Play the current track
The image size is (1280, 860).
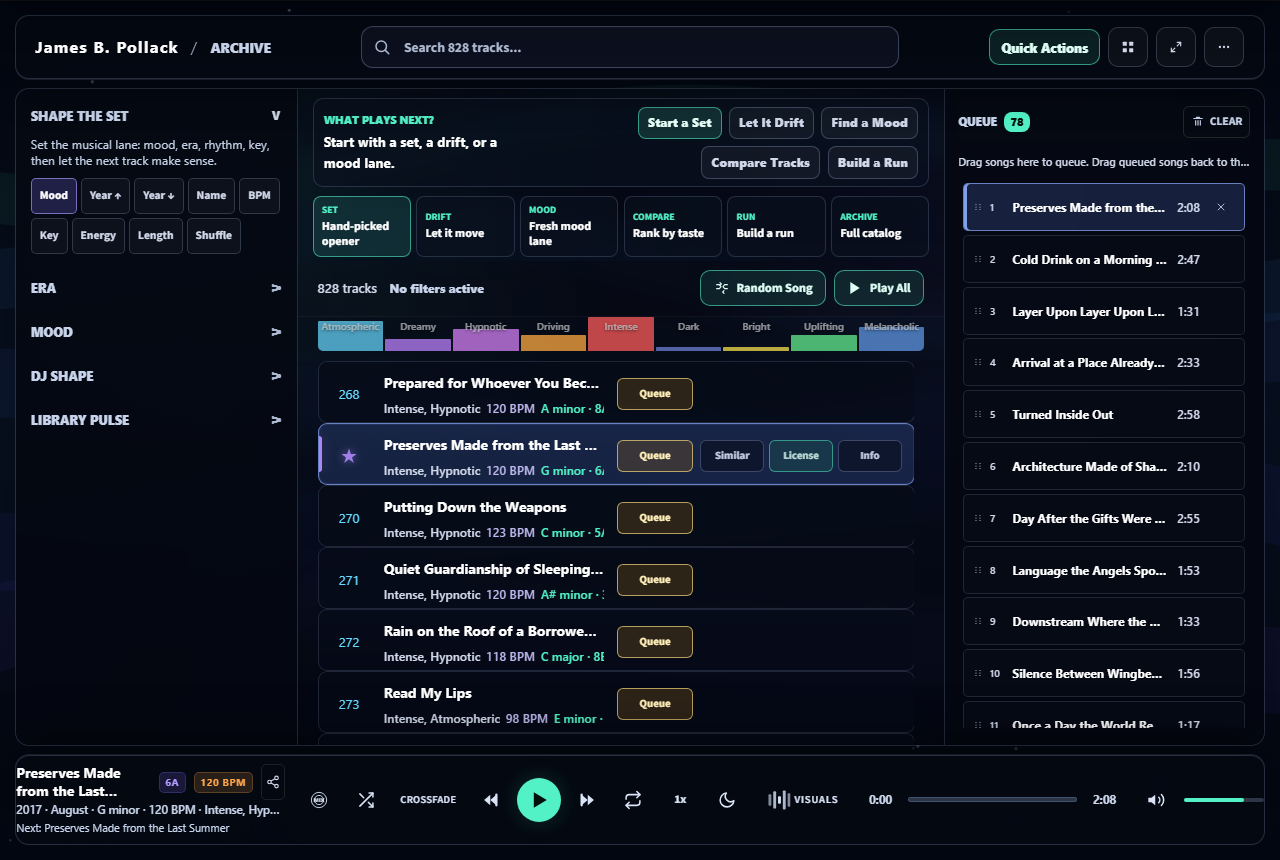[x=539, y=800]
